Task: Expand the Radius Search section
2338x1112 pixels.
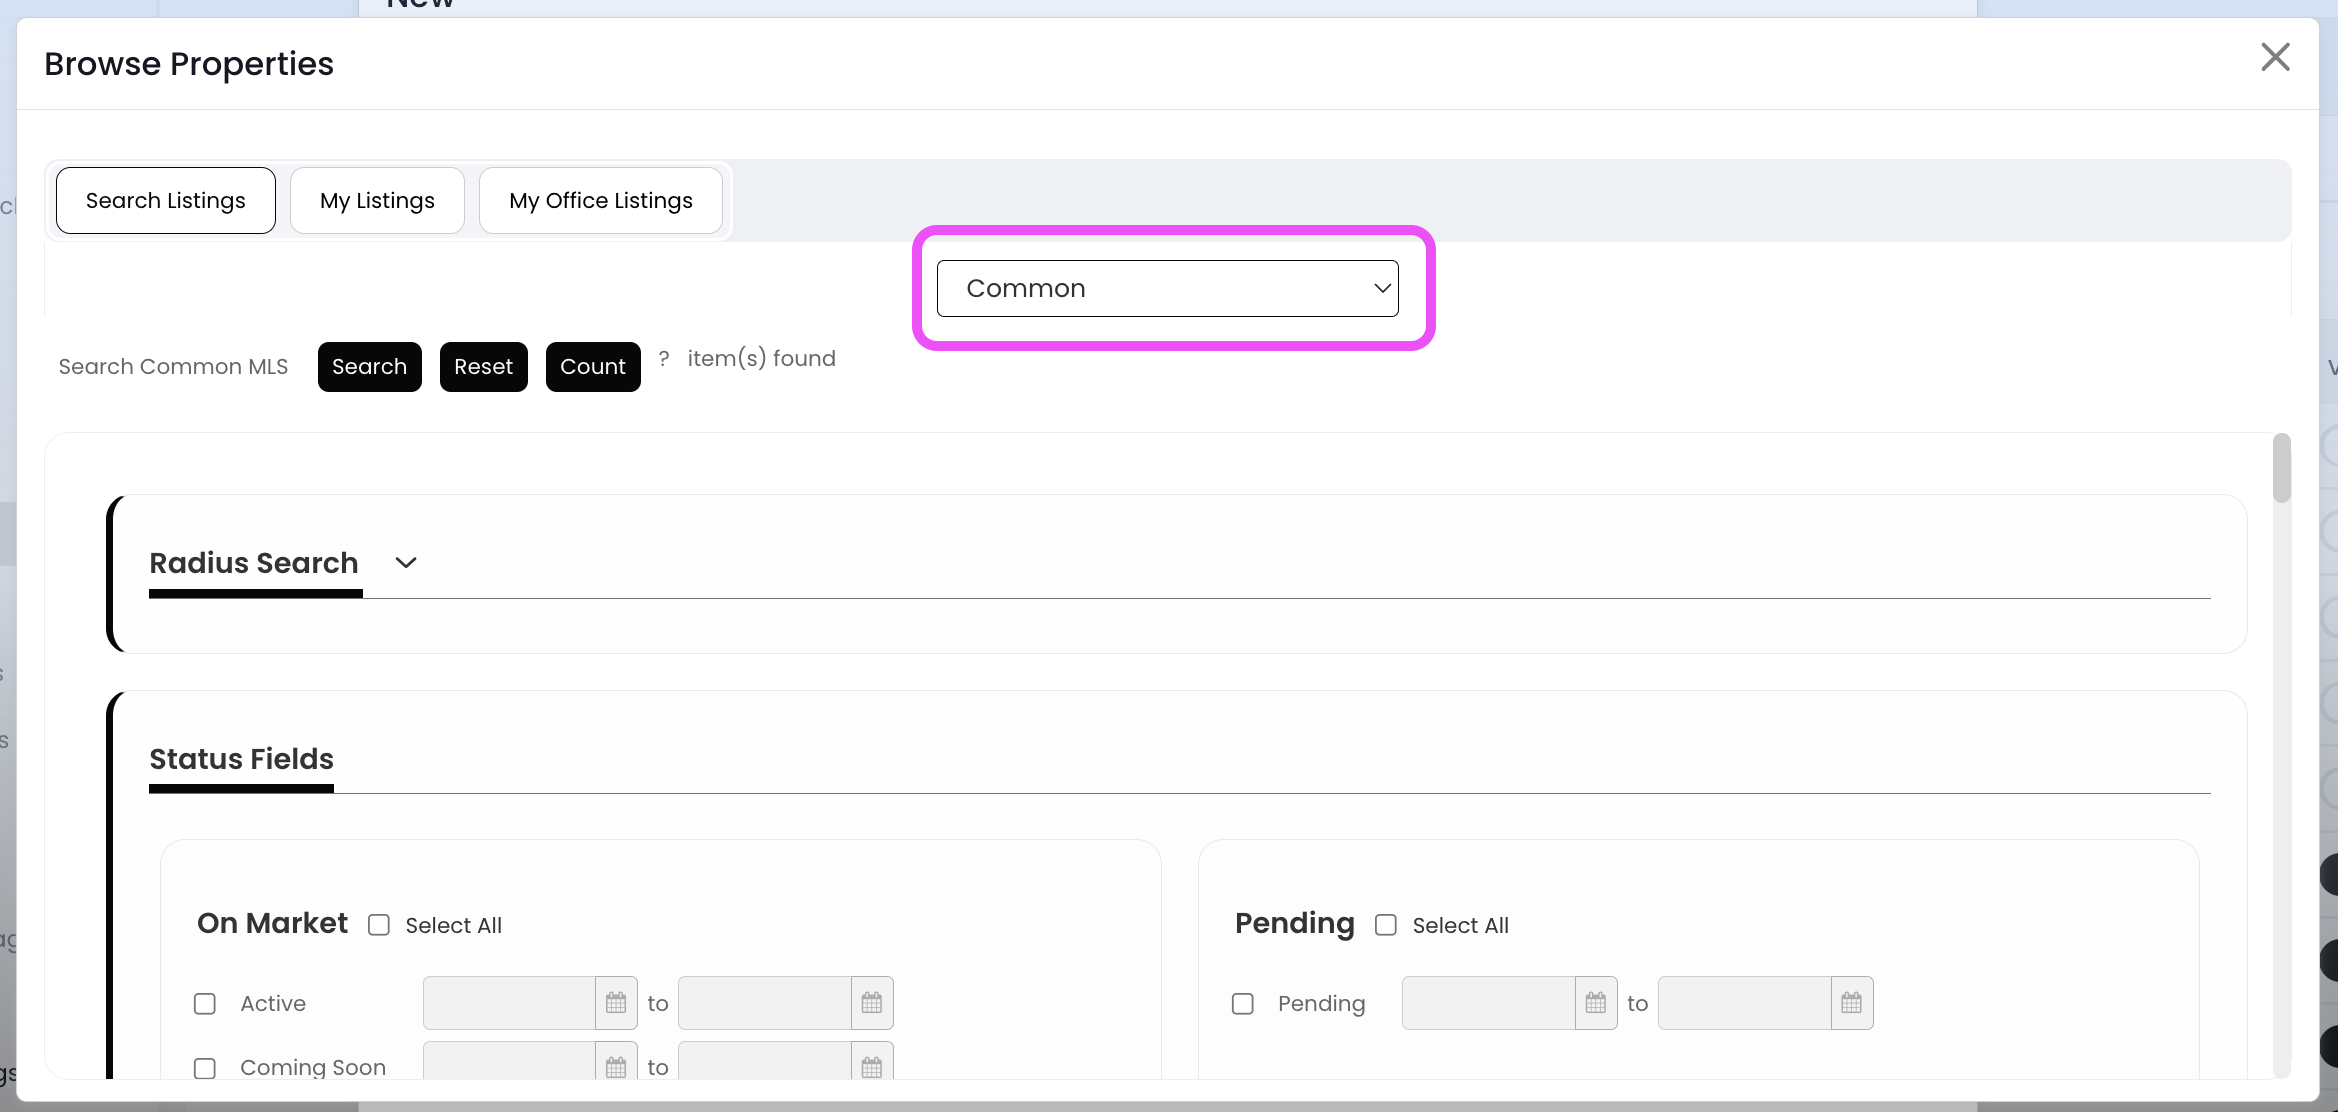Action: pos(405,563)
